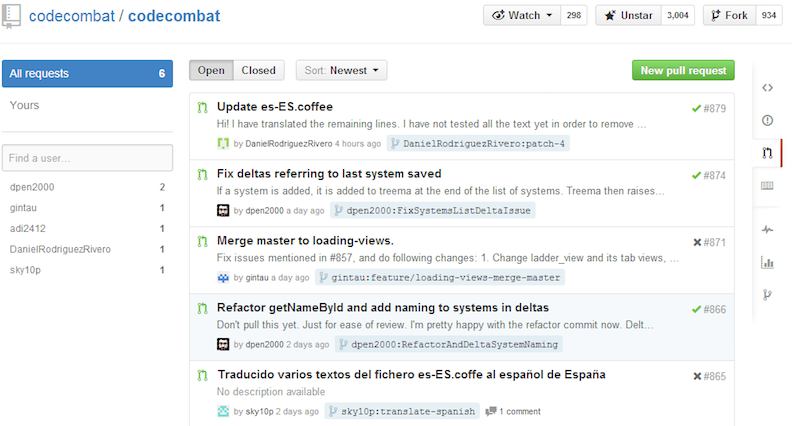Click the 3,004 stargazers count
This screenshot has height=426, width=792.
(678, 16)
